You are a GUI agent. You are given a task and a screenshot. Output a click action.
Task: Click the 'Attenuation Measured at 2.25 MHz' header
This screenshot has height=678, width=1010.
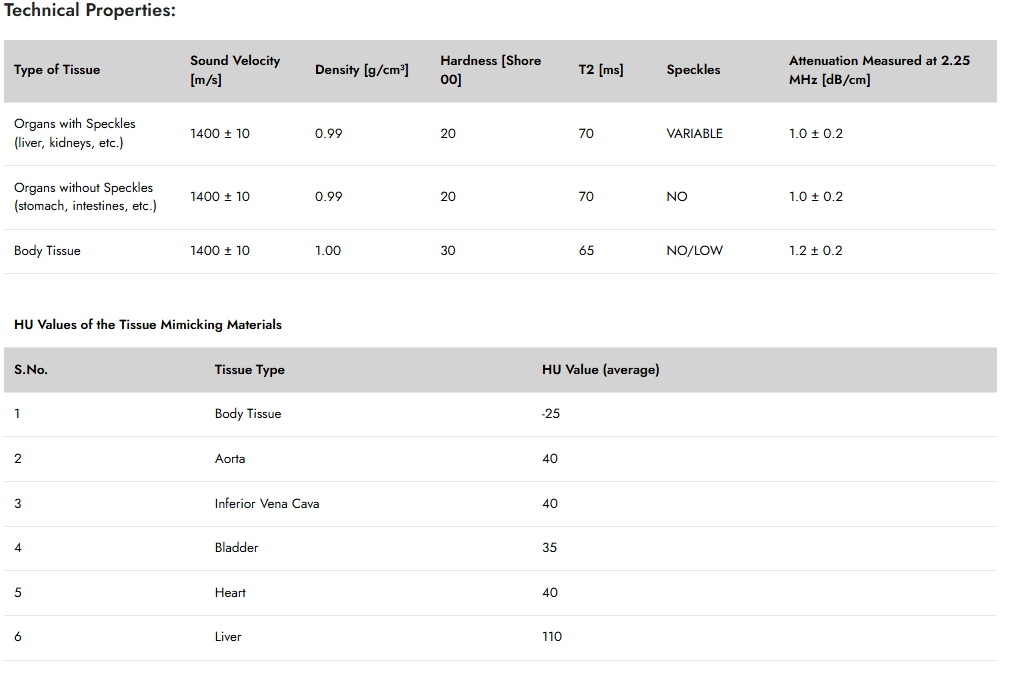879,70
